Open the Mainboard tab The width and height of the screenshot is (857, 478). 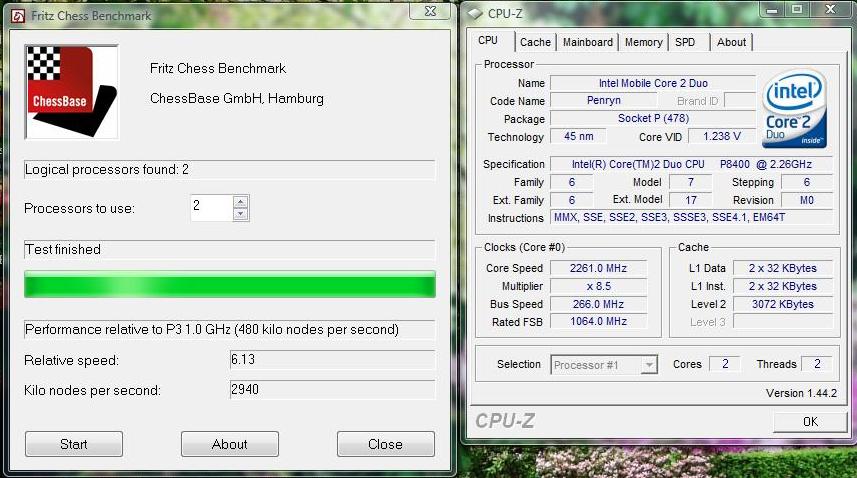click(587, 42)
